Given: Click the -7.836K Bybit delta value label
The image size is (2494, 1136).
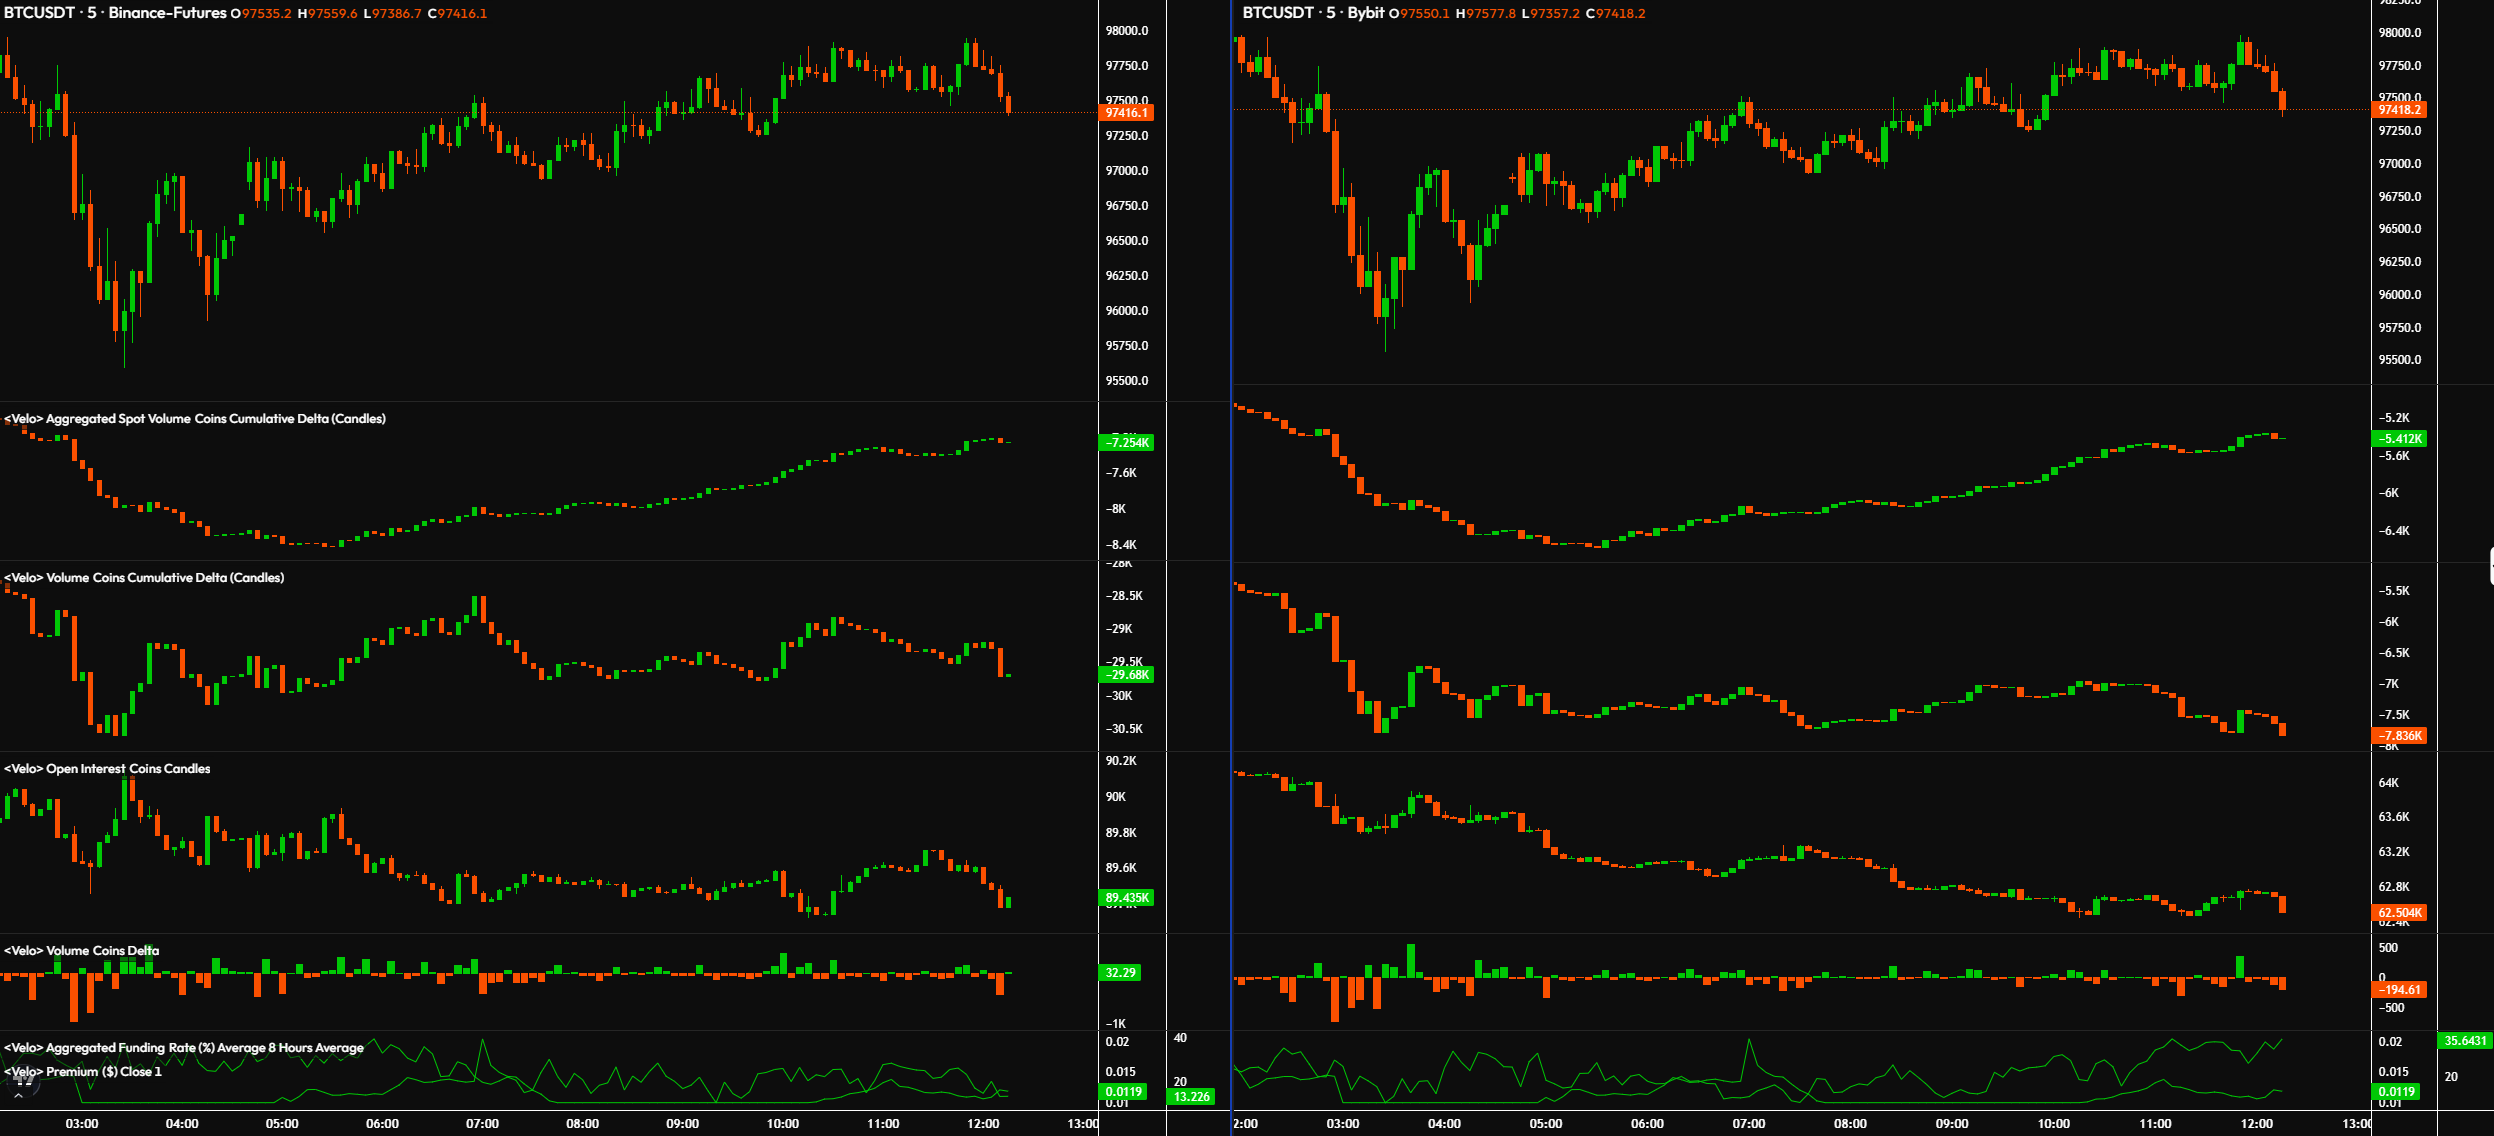Looking at the screenshot, I should (2399, 736).
